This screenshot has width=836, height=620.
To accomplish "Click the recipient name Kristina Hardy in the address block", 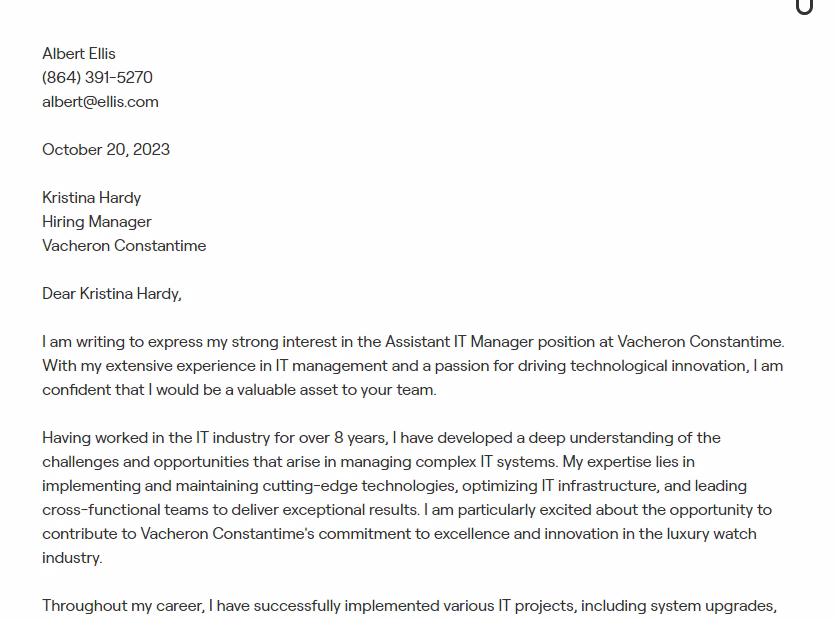I will click(x=92, y=198).
